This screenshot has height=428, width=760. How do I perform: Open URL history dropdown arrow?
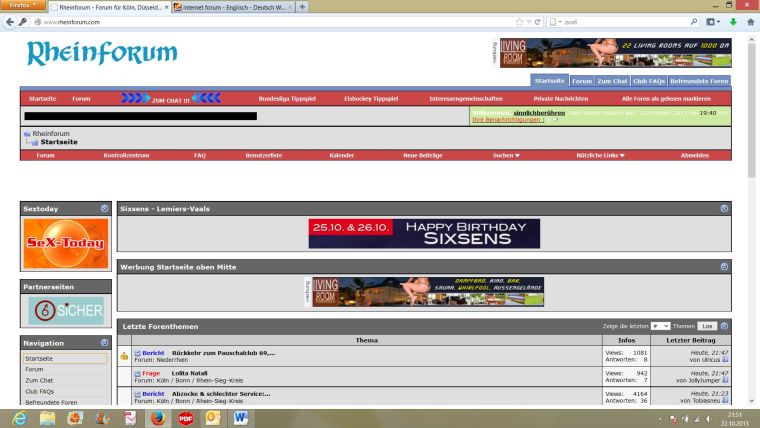coord(529,22)
